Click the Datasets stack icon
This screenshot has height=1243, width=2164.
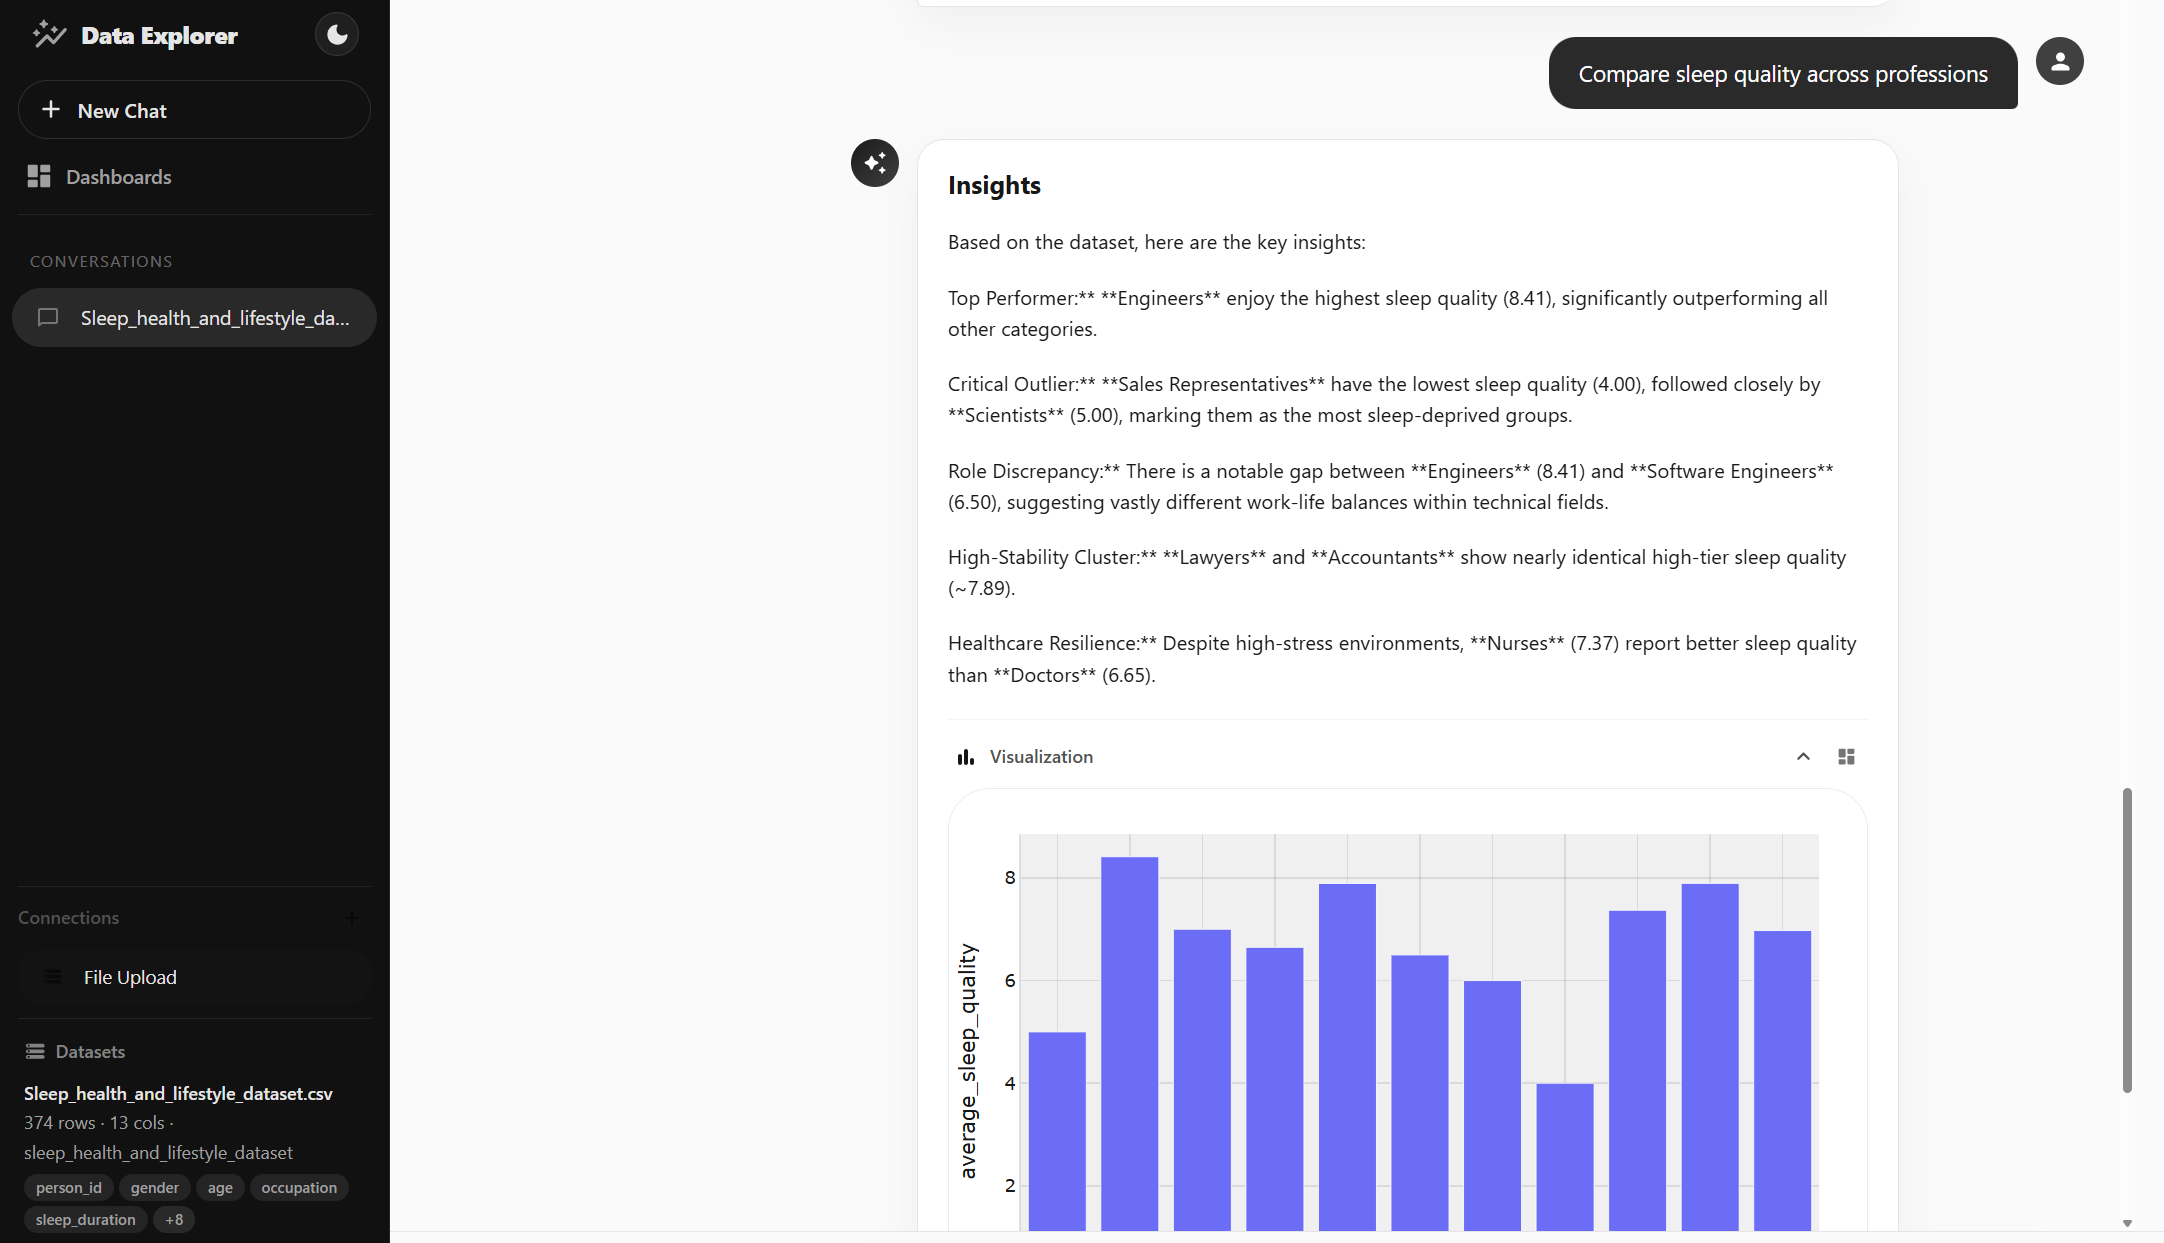tap(35, 1051)
